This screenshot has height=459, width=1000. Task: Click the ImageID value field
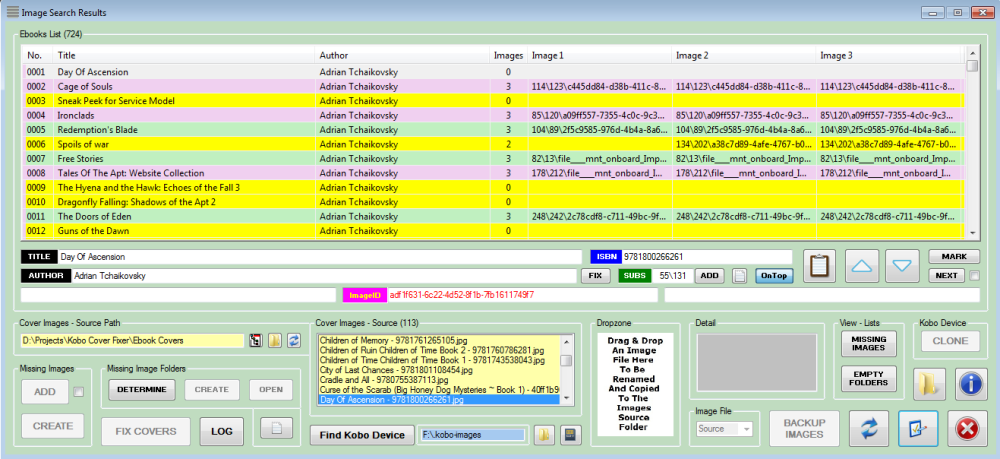click(522, 295)
